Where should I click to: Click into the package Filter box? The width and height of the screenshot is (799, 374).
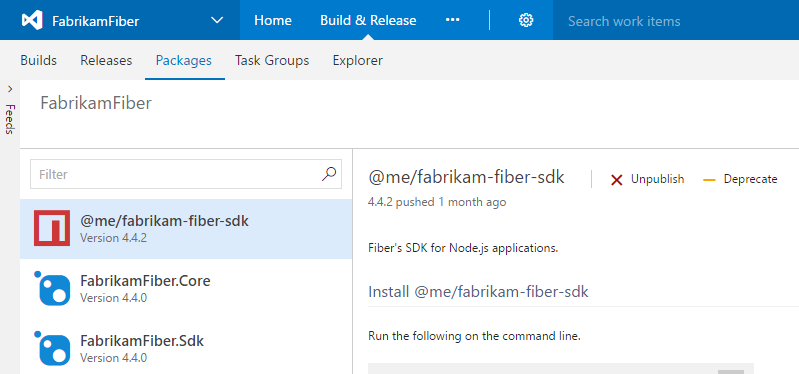(x=186, y=174)
